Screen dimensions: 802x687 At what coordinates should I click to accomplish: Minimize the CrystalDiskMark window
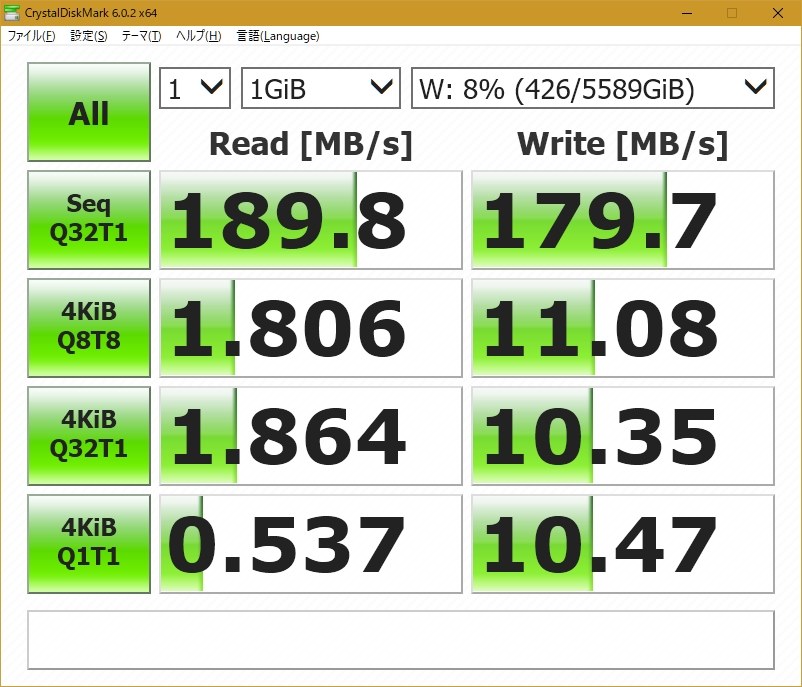pyautogui.click(x=686, y=13)
